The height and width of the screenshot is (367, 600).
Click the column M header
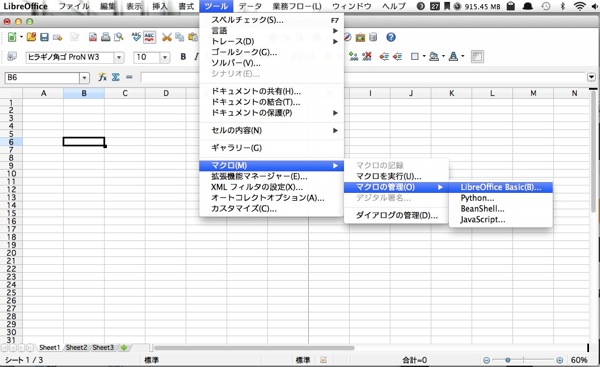point(533,93)
